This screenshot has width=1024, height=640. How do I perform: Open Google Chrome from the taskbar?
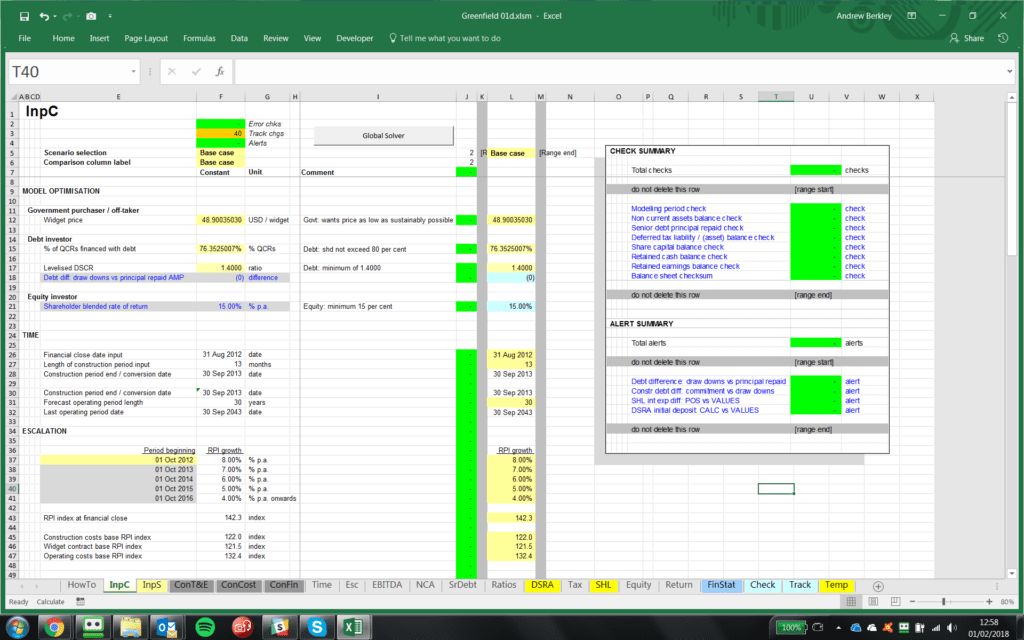point(54,628)
